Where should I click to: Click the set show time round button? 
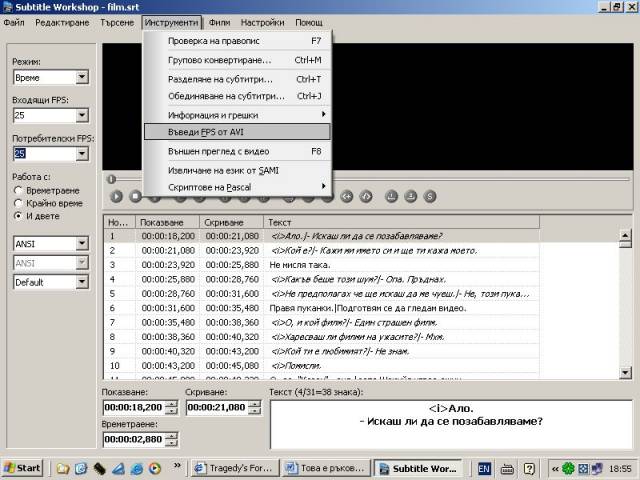[x=391, y=196]
